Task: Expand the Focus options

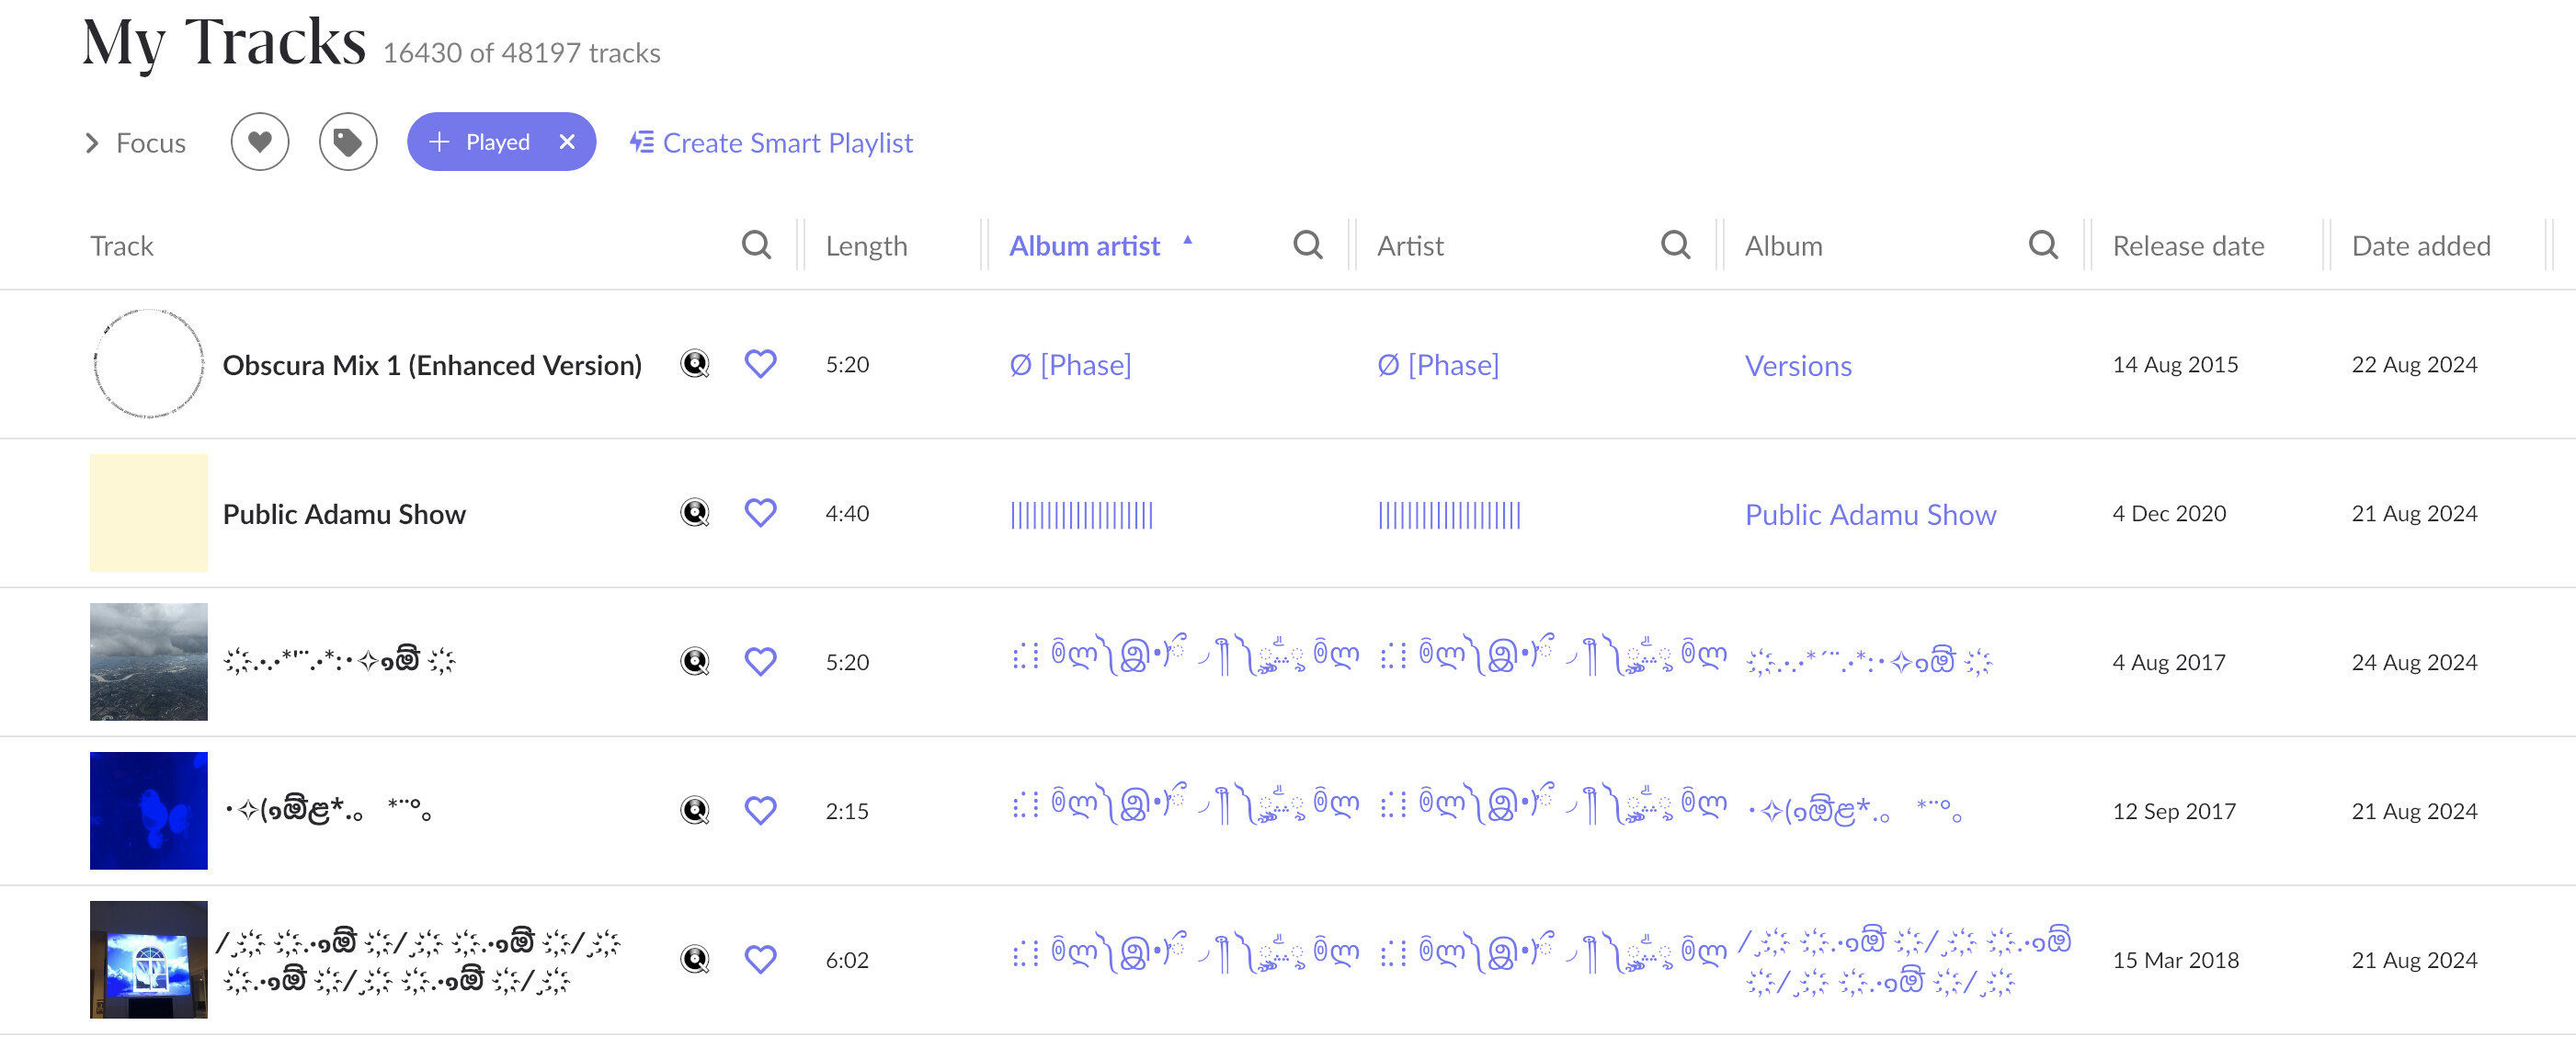Action: [x=93, y=143]
